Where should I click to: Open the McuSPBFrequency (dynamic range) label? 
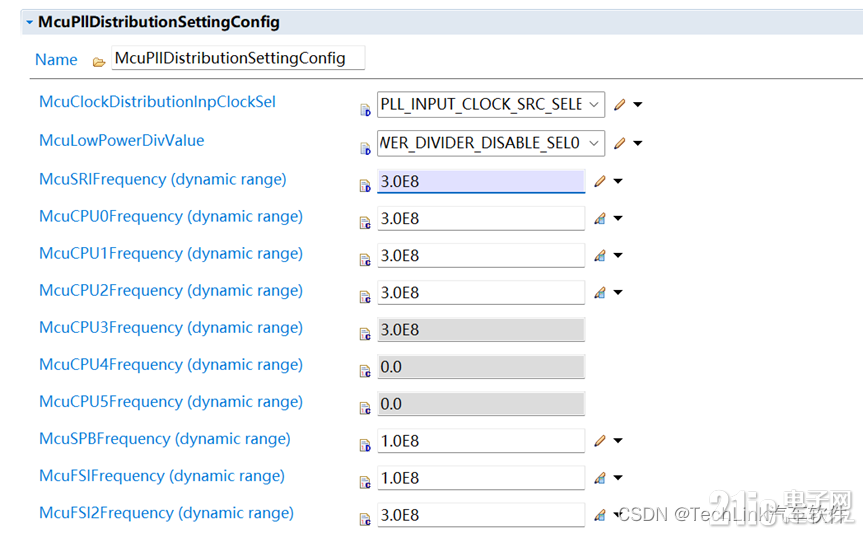pyautogui.click(x=165, y=439)
